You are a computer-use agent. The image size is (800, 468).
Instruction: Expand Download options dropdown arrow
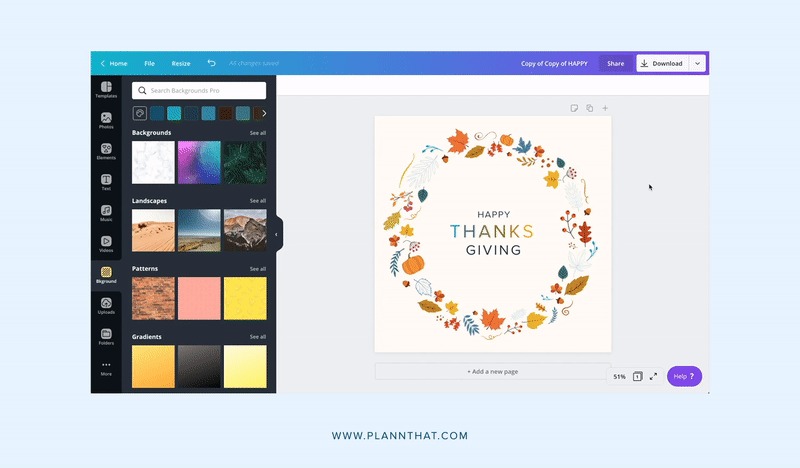[x=697, y=63]
